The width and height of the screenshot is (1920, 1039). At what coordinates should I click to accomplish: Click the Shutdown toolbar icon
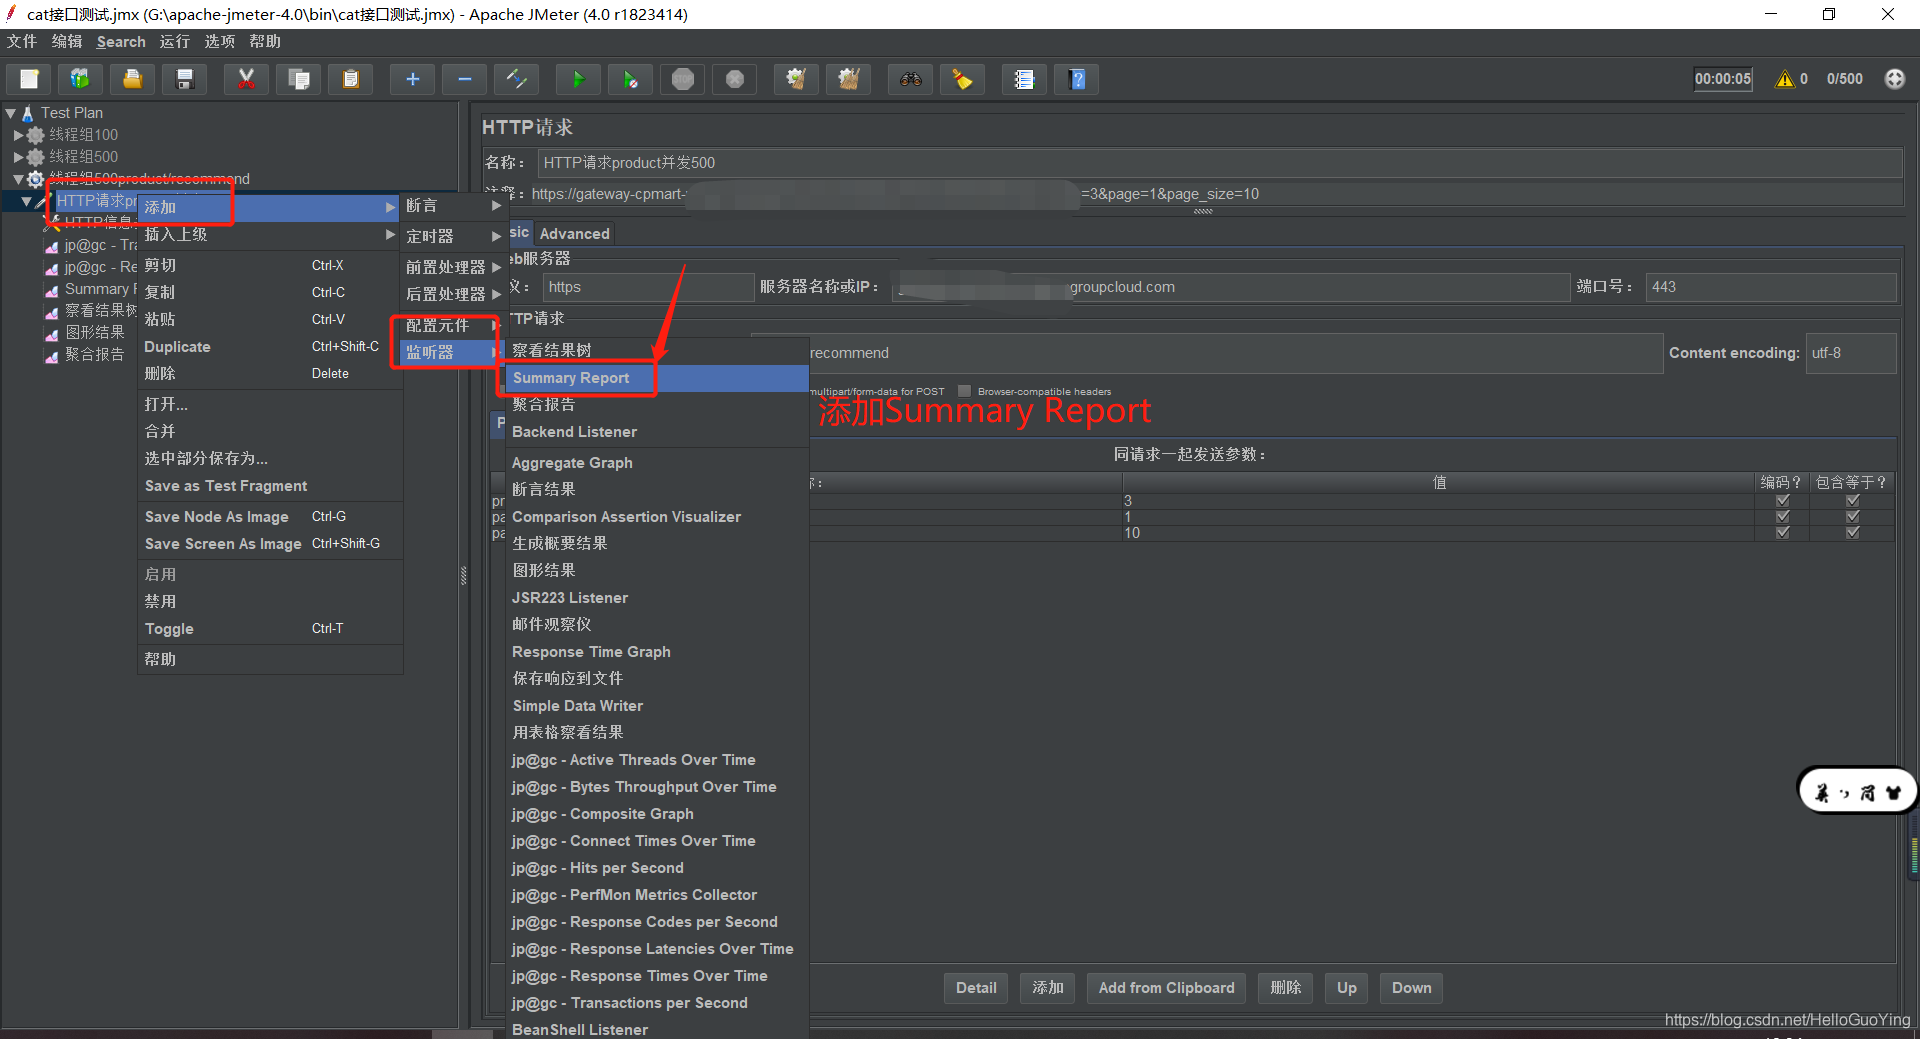(735, 79)
